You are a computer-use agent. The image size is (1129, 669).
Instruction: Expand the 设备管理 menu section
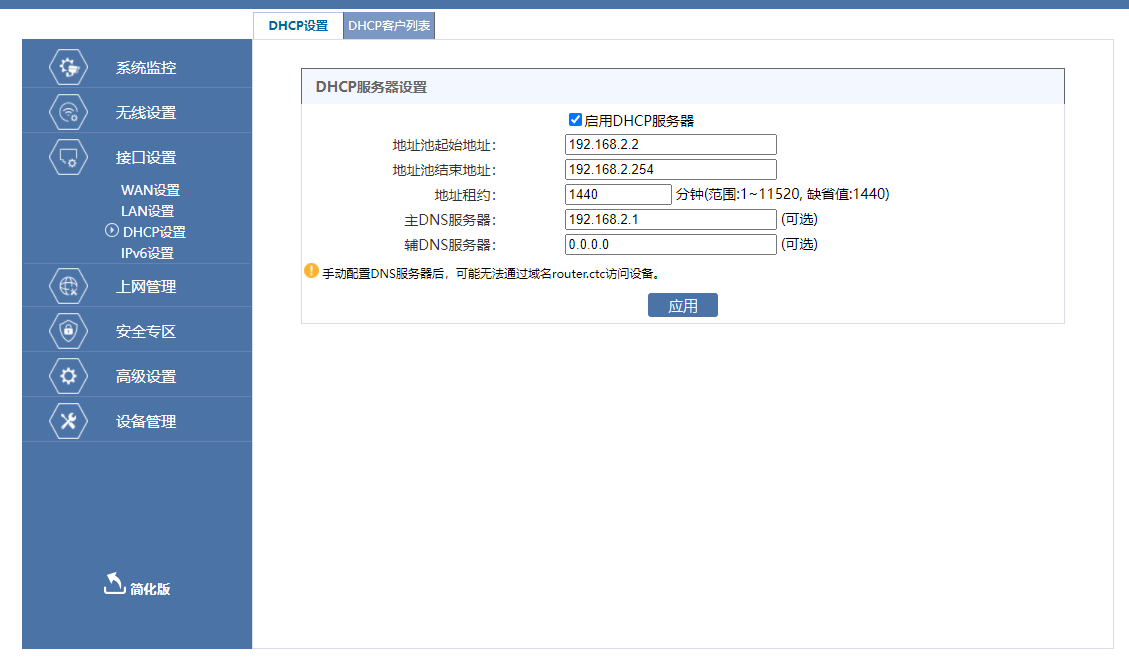[x=146, y=422]
